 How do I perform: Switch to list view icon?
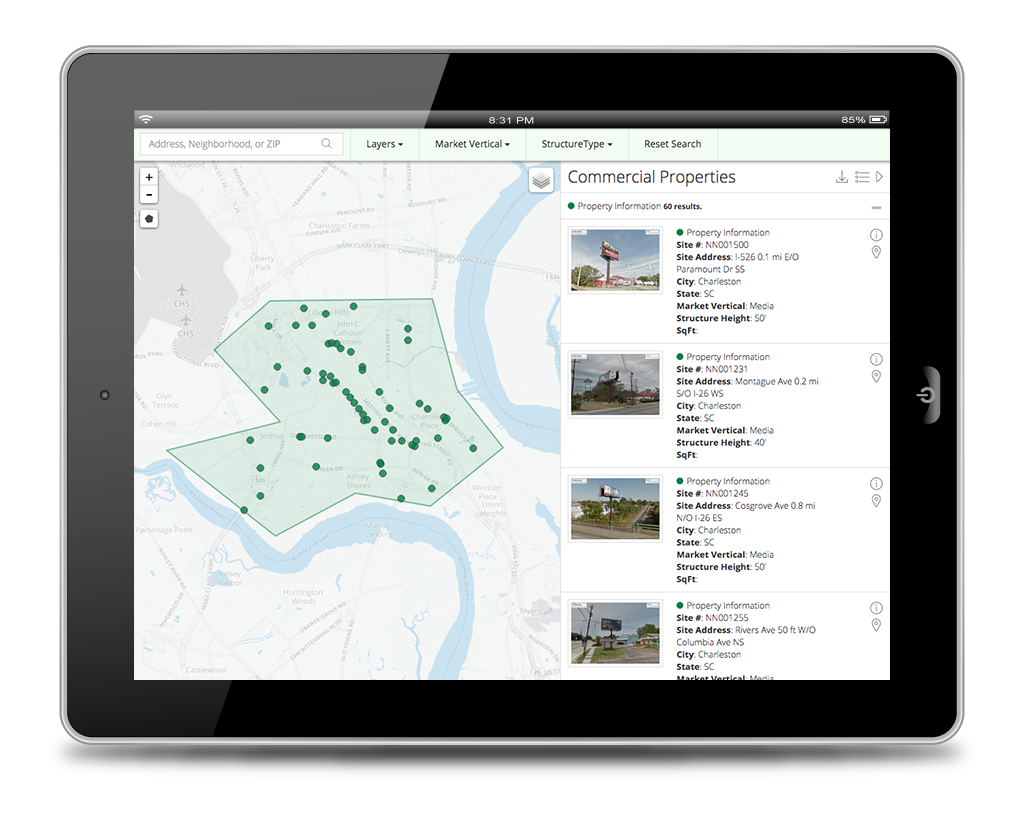(862, 177)
